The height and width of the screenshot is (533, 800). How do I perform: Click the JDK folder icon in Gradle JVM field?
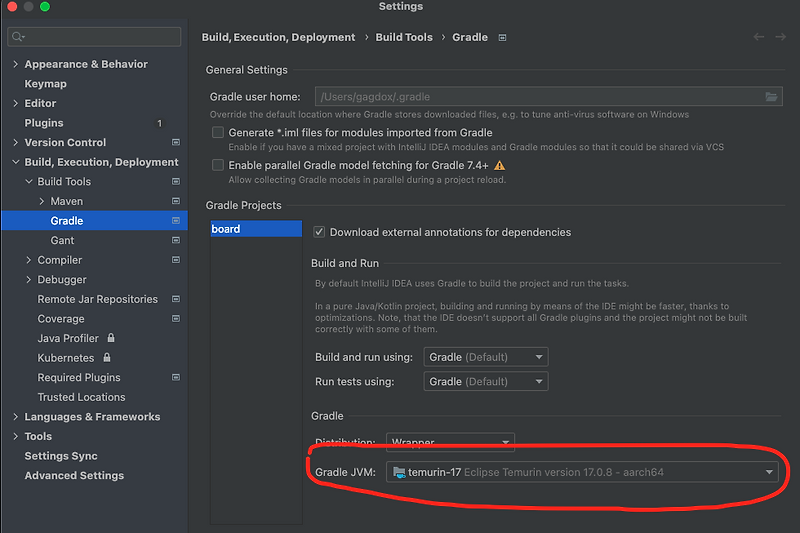click(399, 472)
